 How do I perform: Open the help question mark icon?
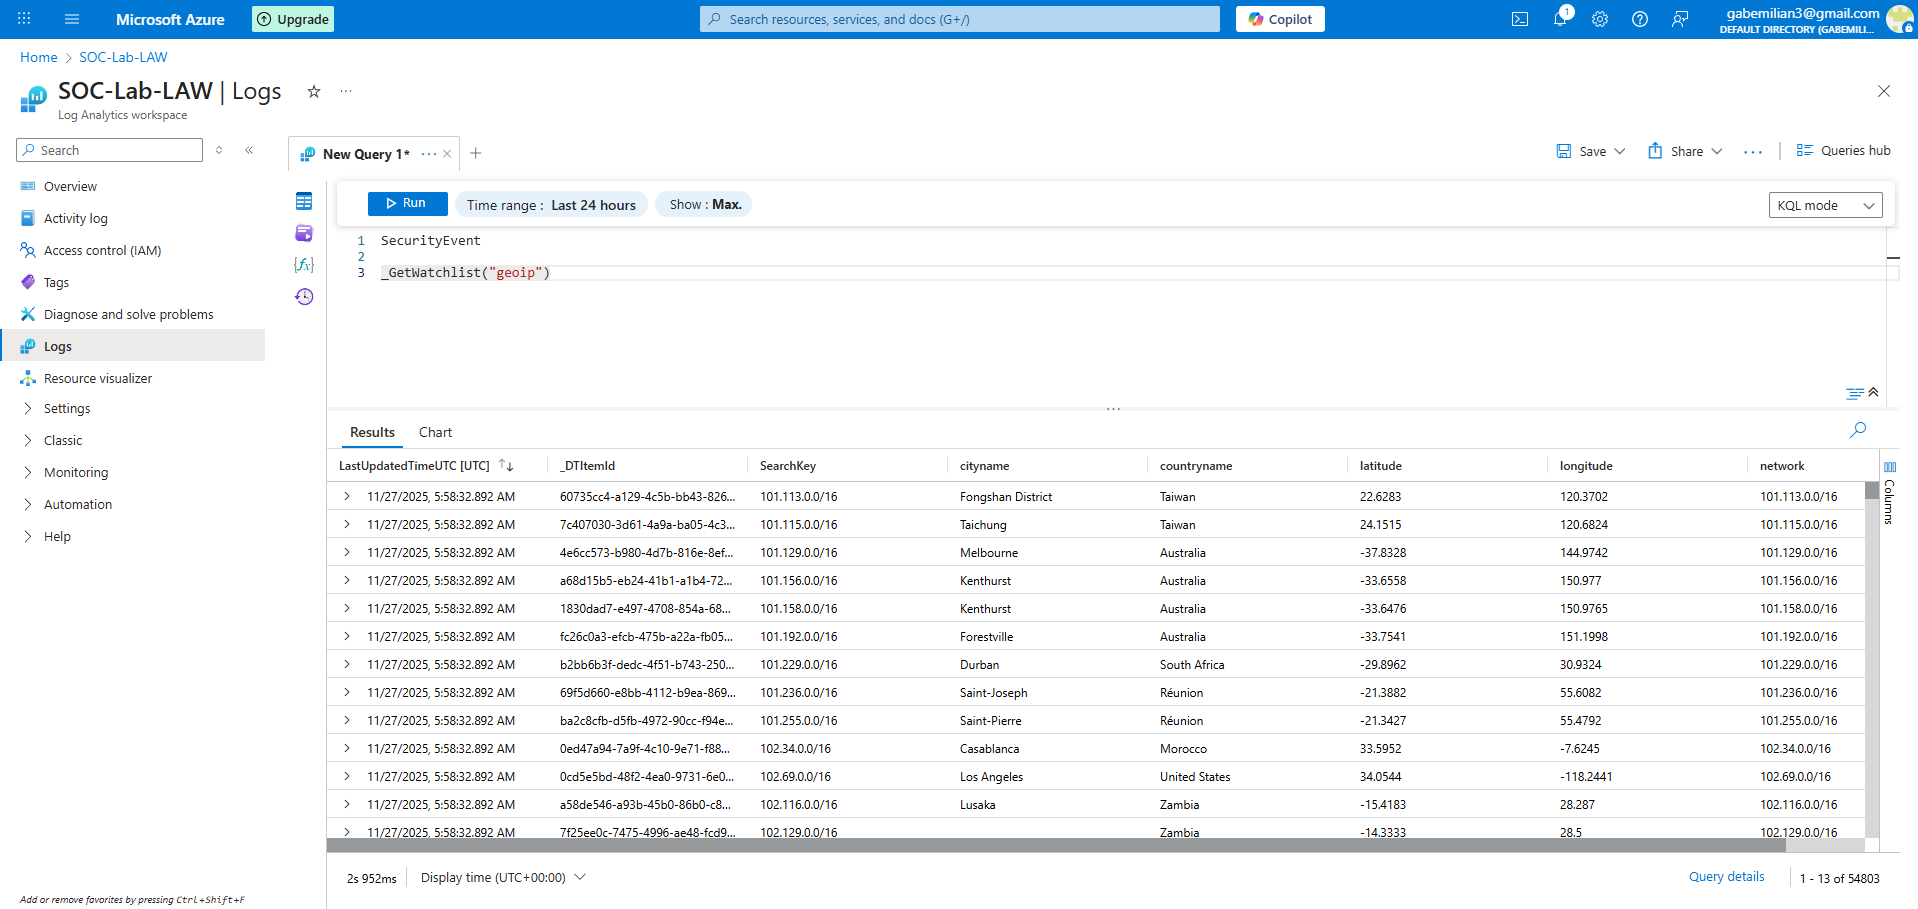(1640, 19)
